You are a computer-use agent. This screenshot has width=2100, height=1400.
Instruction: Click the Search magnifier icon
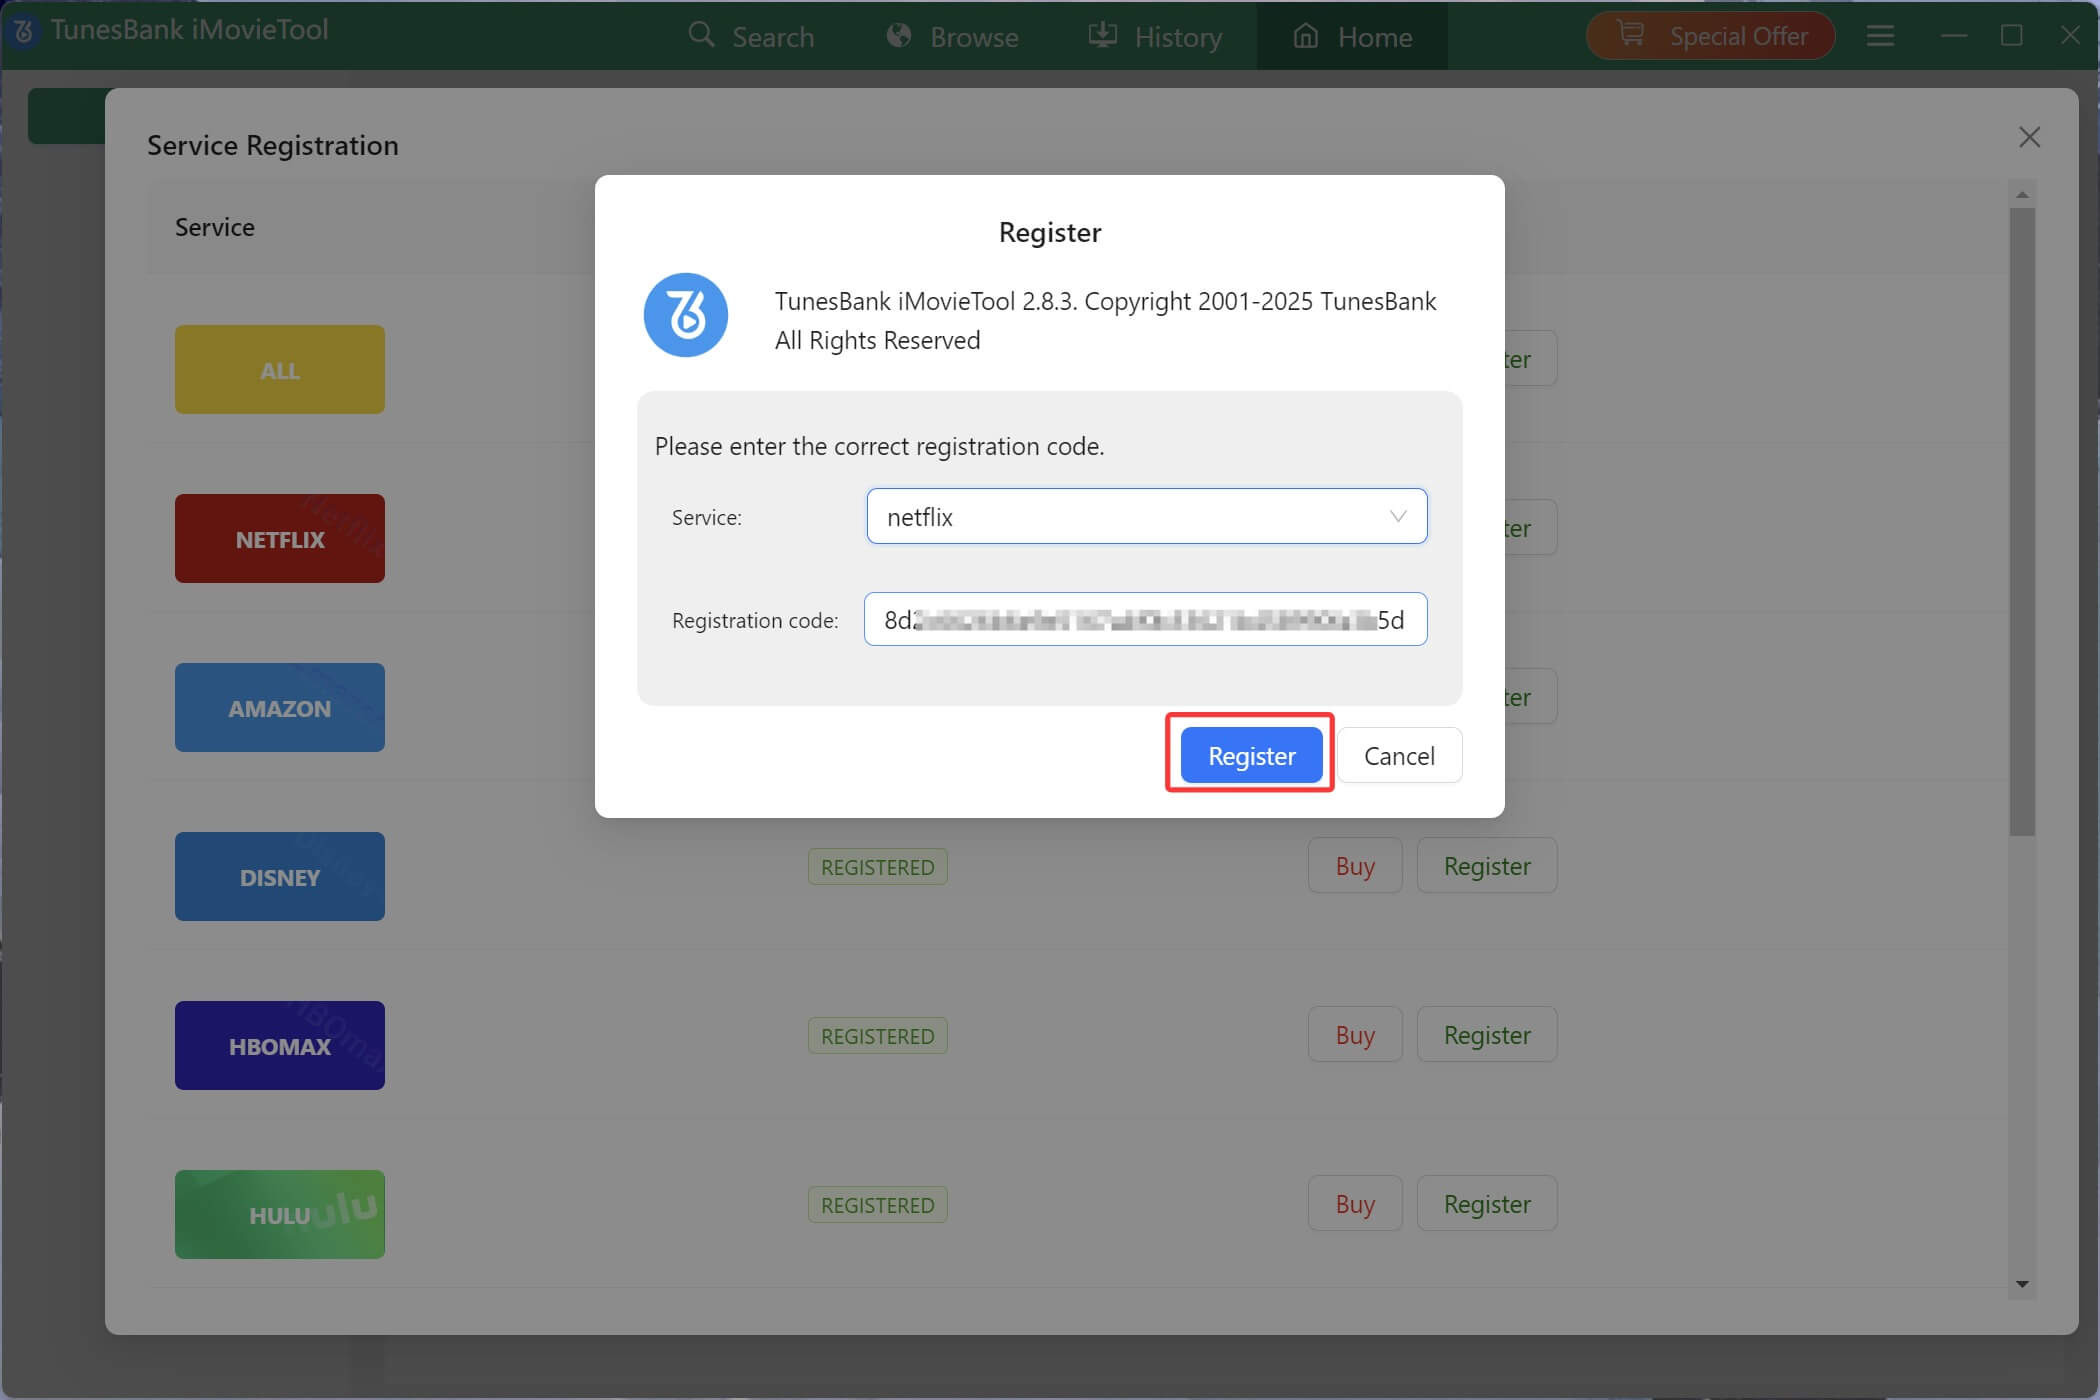coord(701,35)
